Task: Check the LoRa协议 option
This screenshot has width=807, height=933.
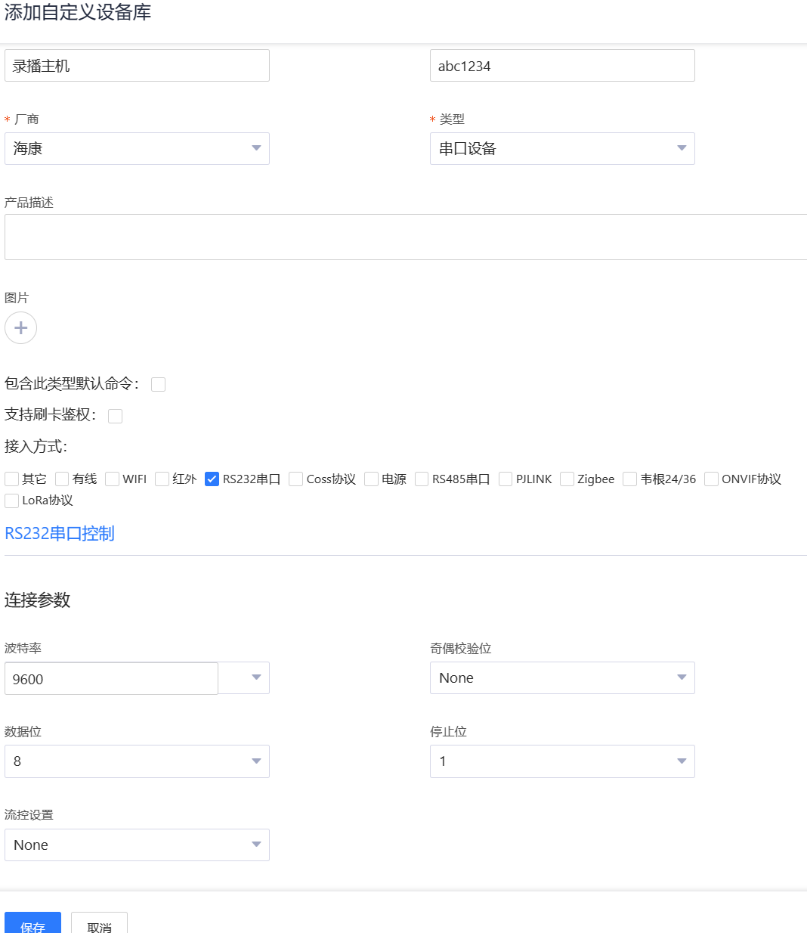Action: click(12, 500)
